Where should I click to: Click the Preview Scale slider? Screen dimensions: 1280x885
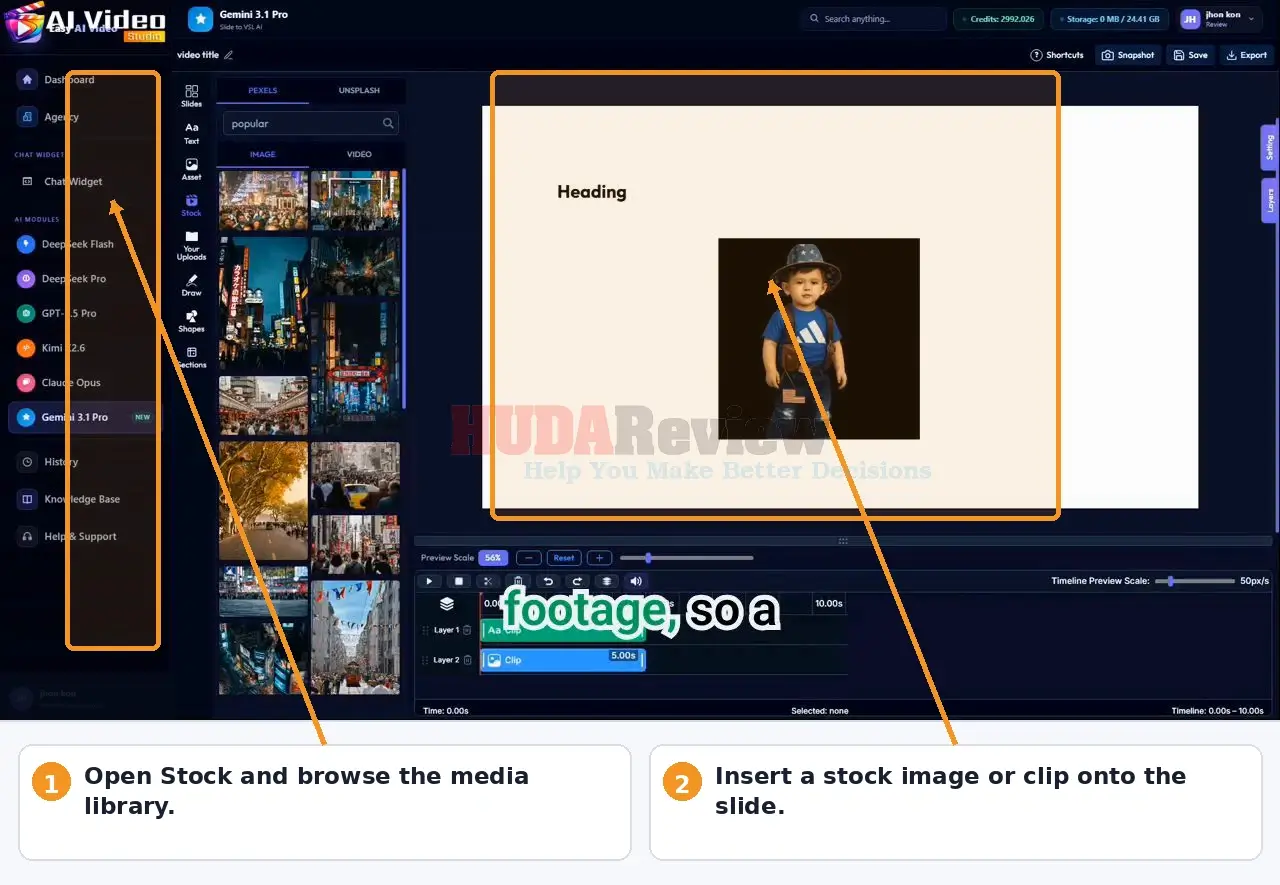pos(686,558)
